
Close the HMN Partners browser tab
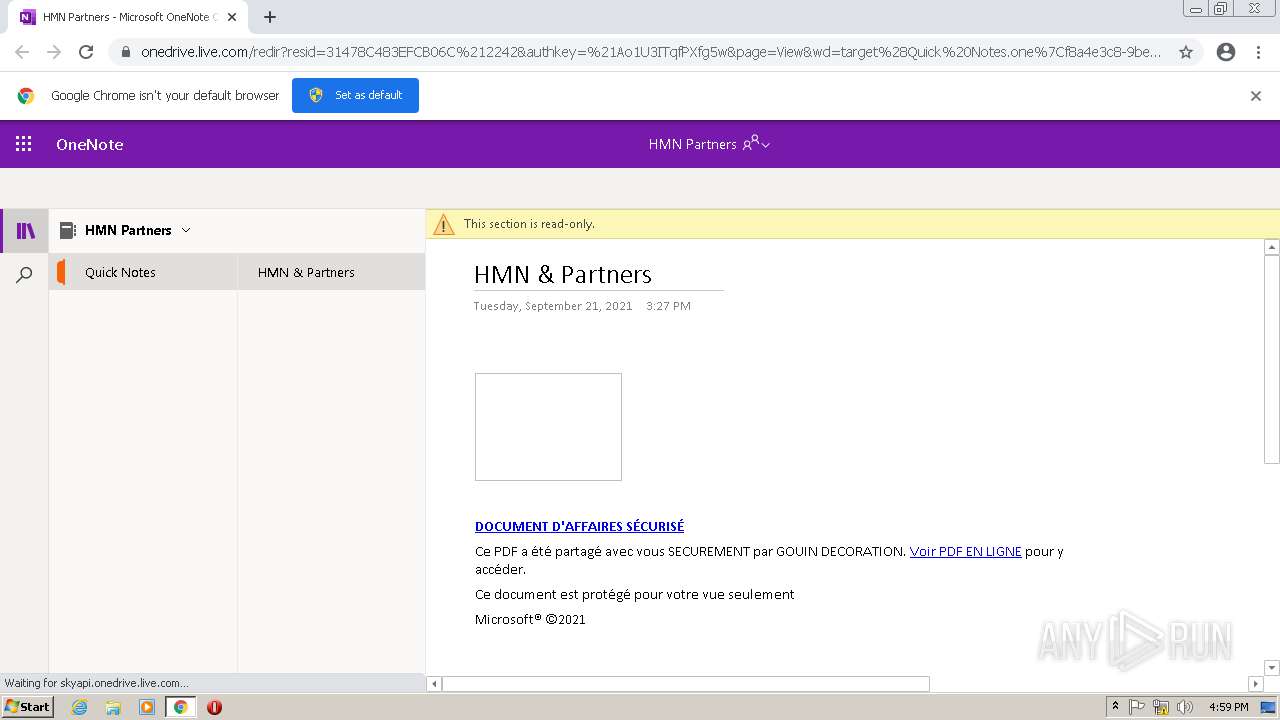pos(232,17)
